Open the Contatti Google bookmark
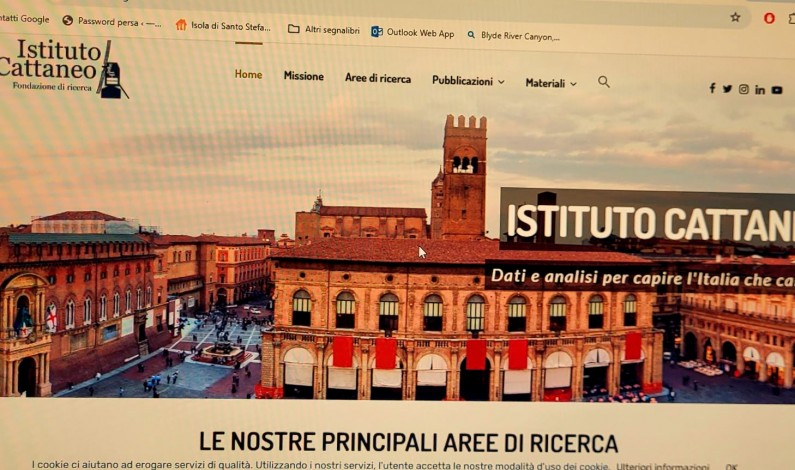 (x=24, y=19)
